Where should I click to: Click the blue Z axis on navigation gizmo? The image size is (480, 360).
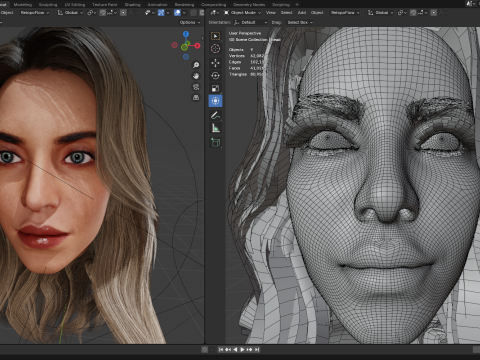(x=186, y=34)
